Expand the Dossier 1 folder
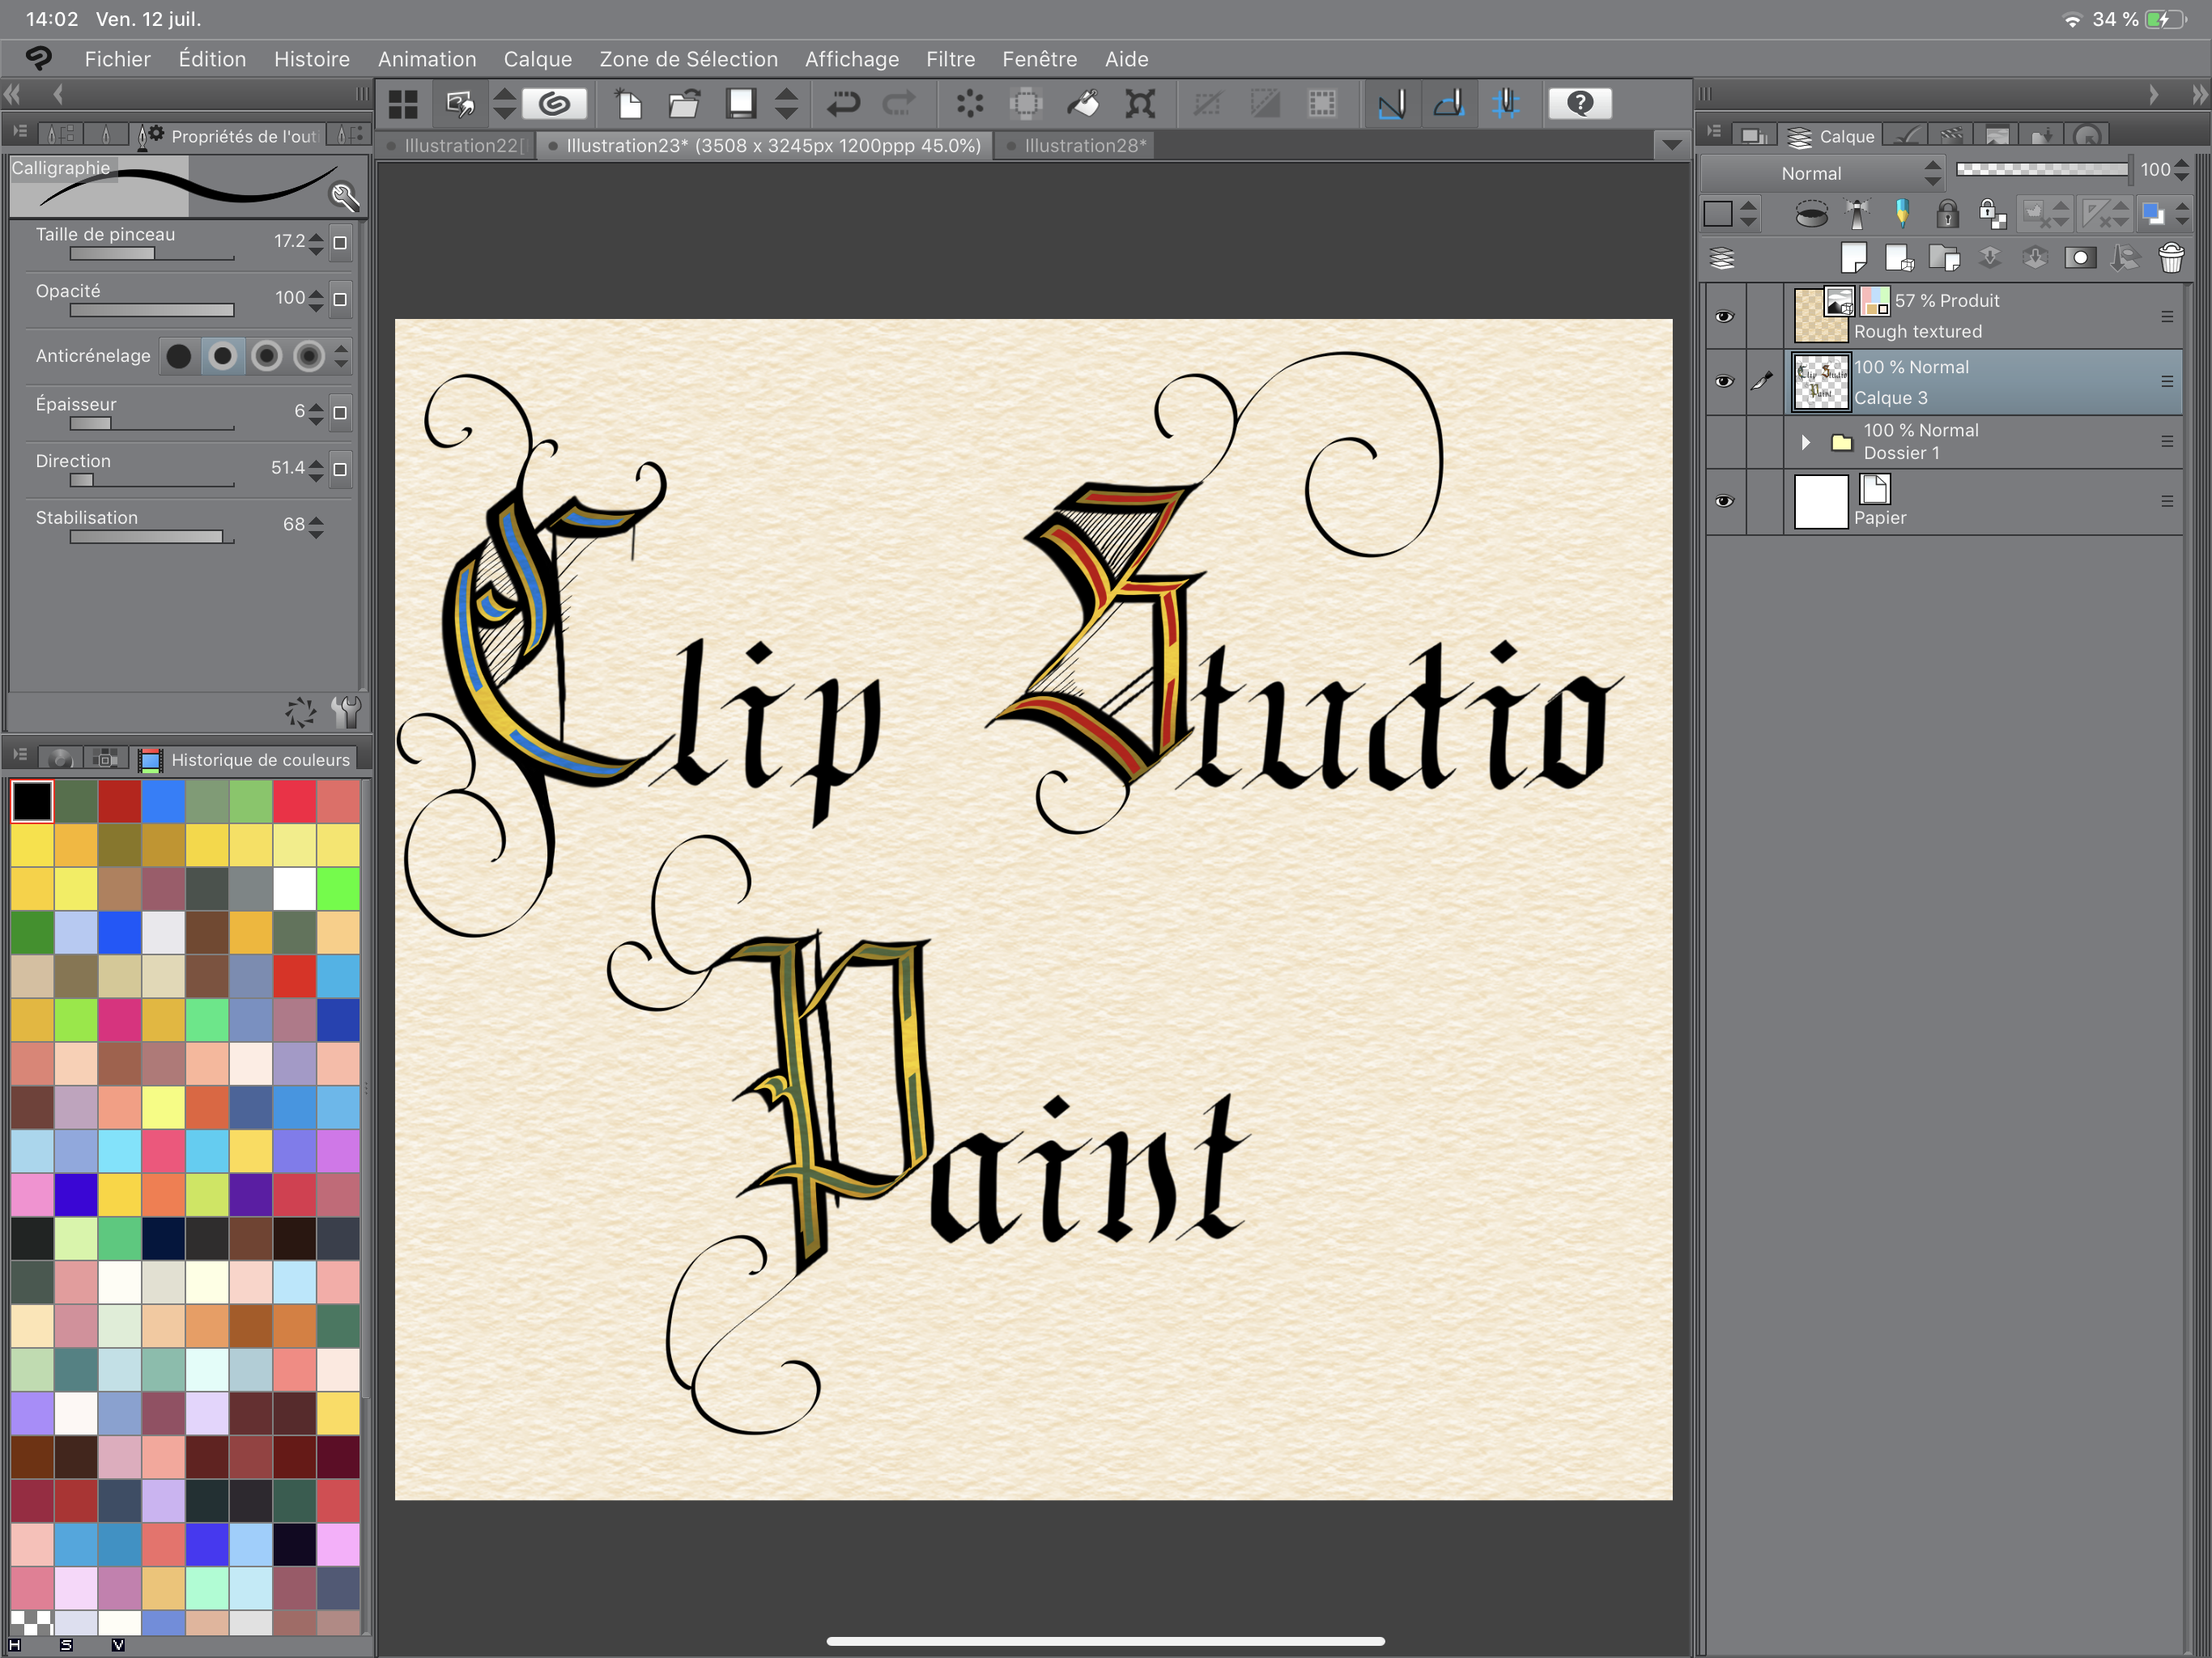The width and height of the screenshot is (2212, 1658). point(1805,442)
